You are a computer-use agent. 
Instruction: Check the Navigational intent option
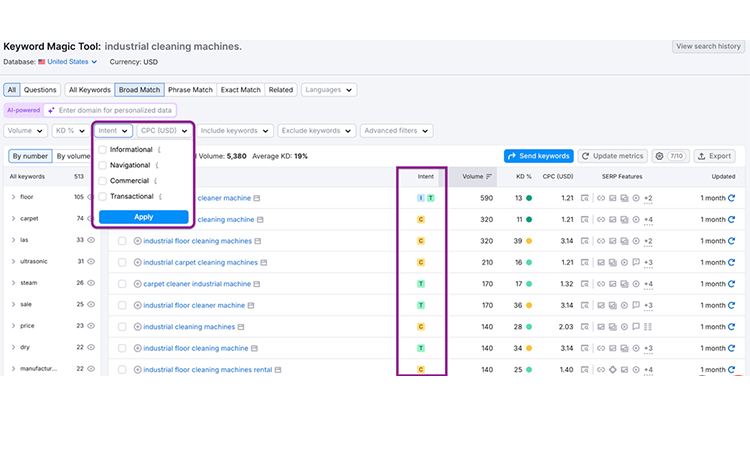click(x=102, y=165)
